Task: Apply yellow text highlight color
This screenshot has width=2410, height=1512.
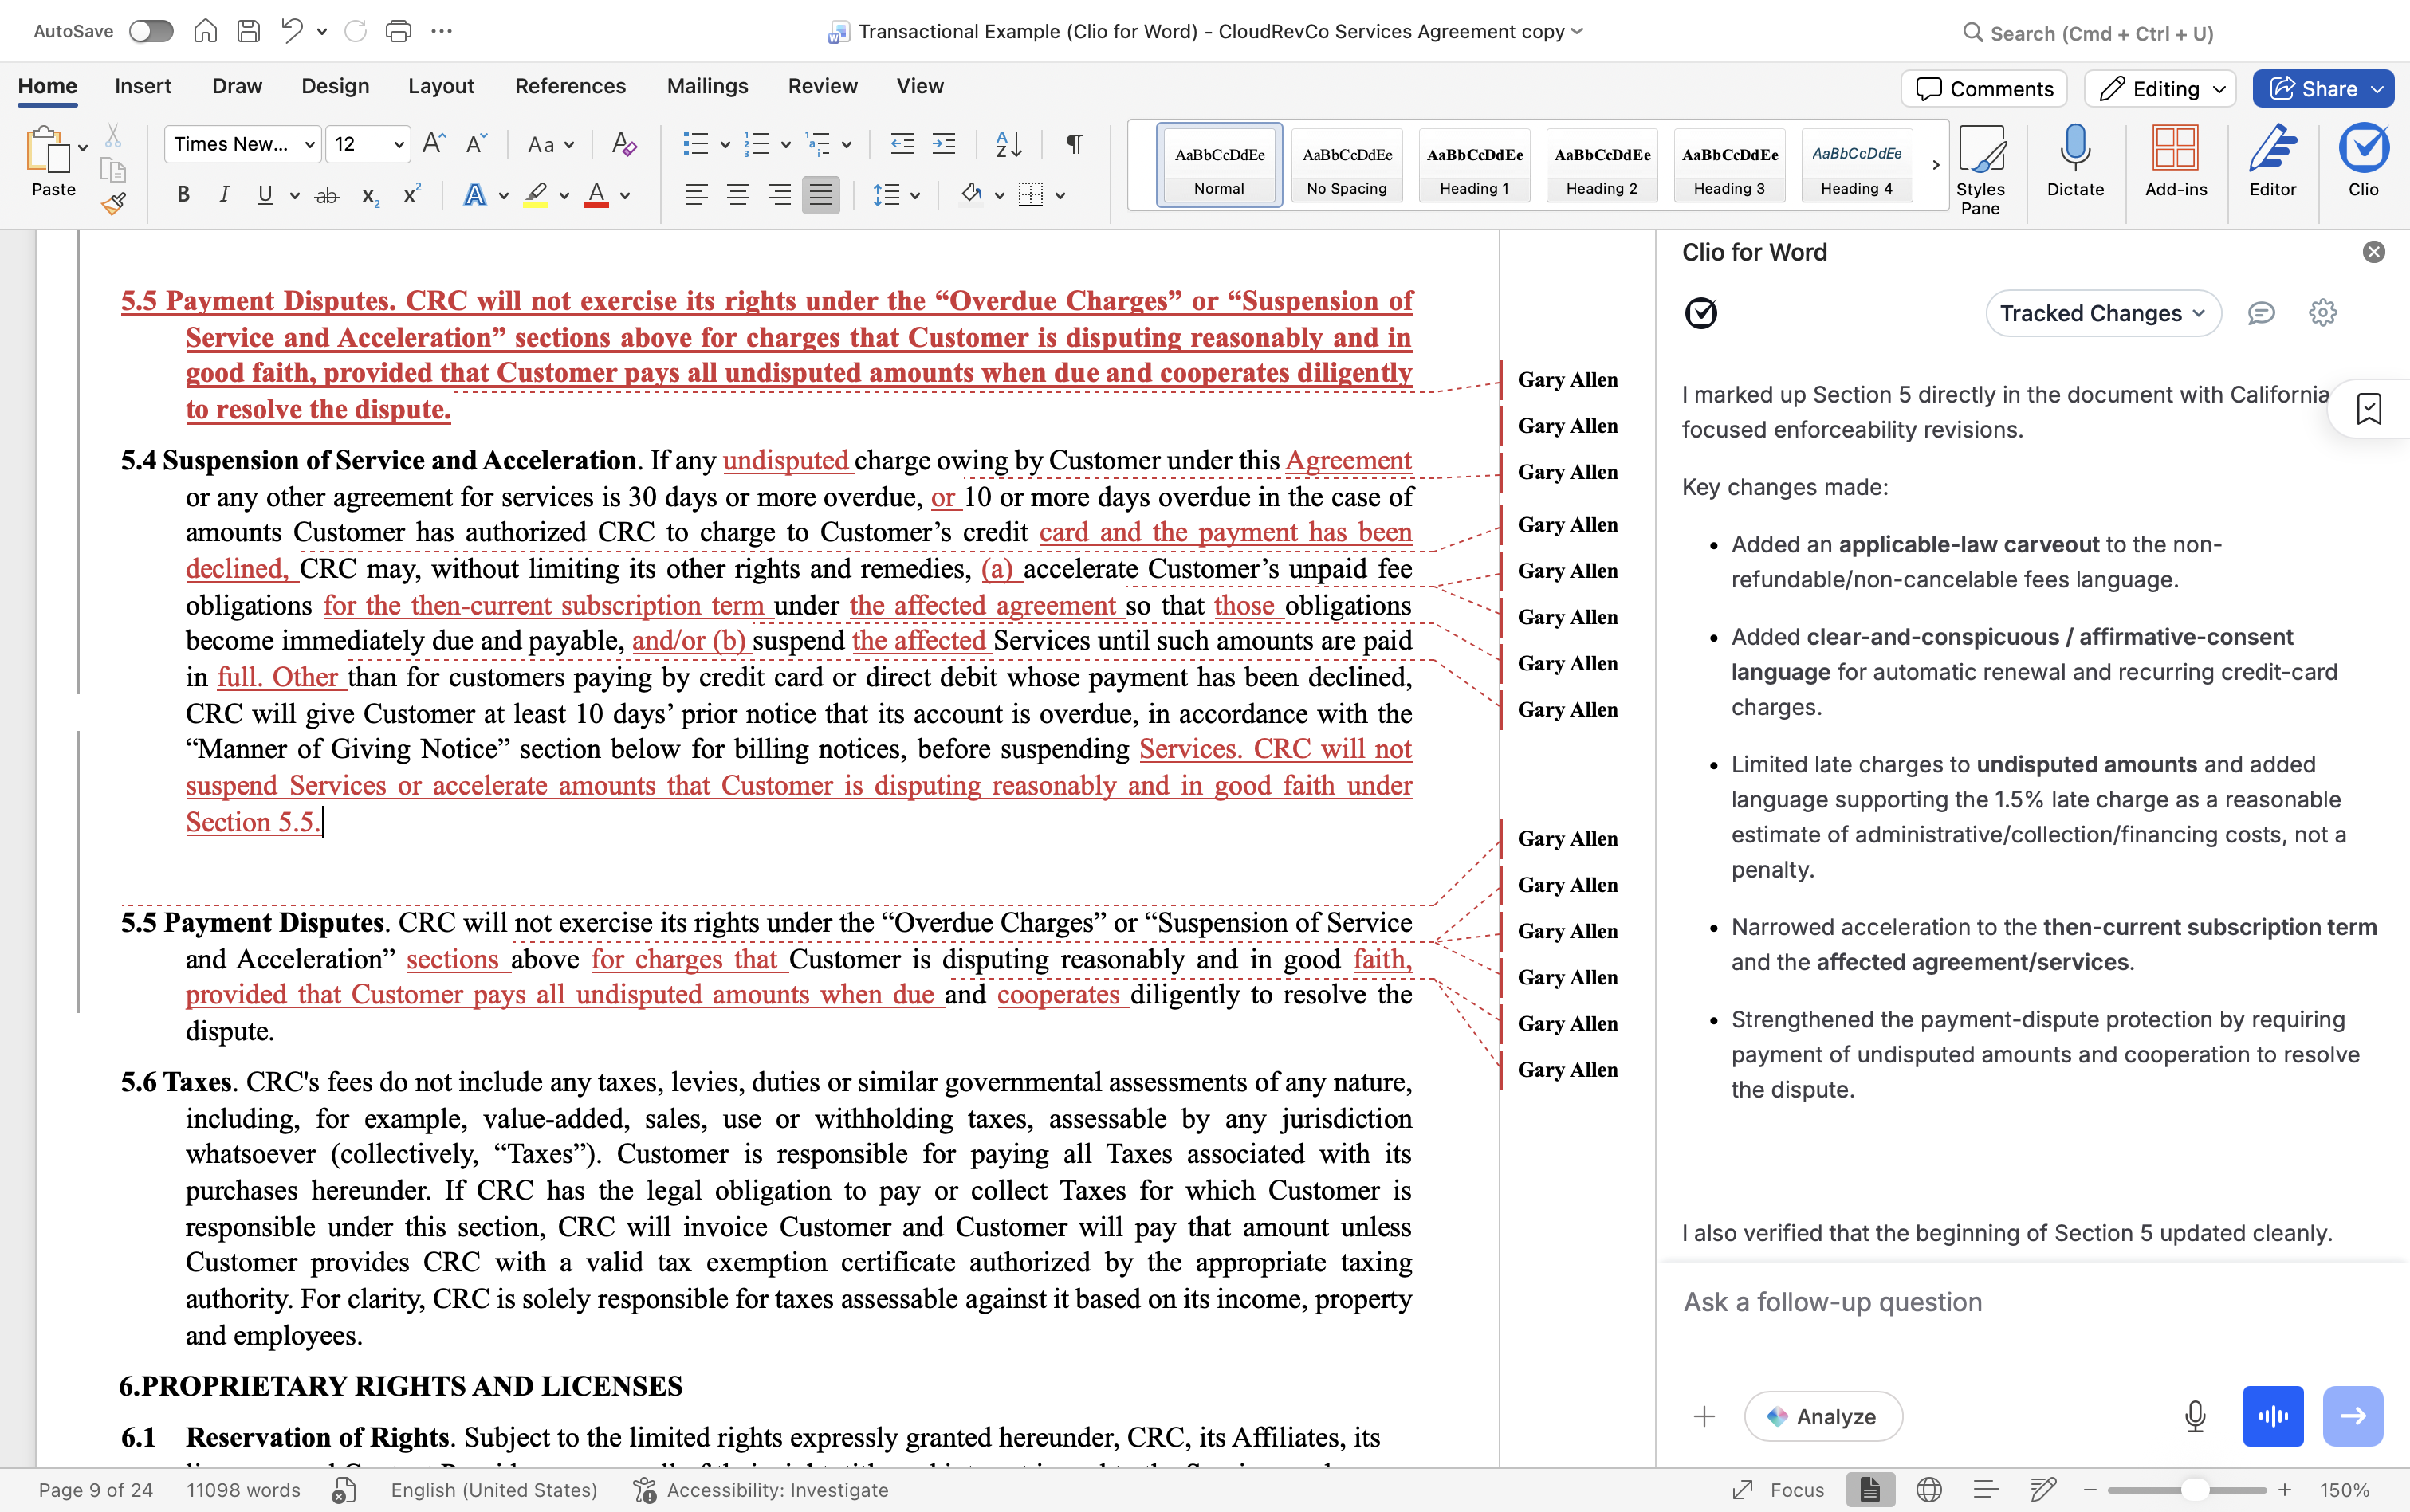Action: tap(536, 195)
